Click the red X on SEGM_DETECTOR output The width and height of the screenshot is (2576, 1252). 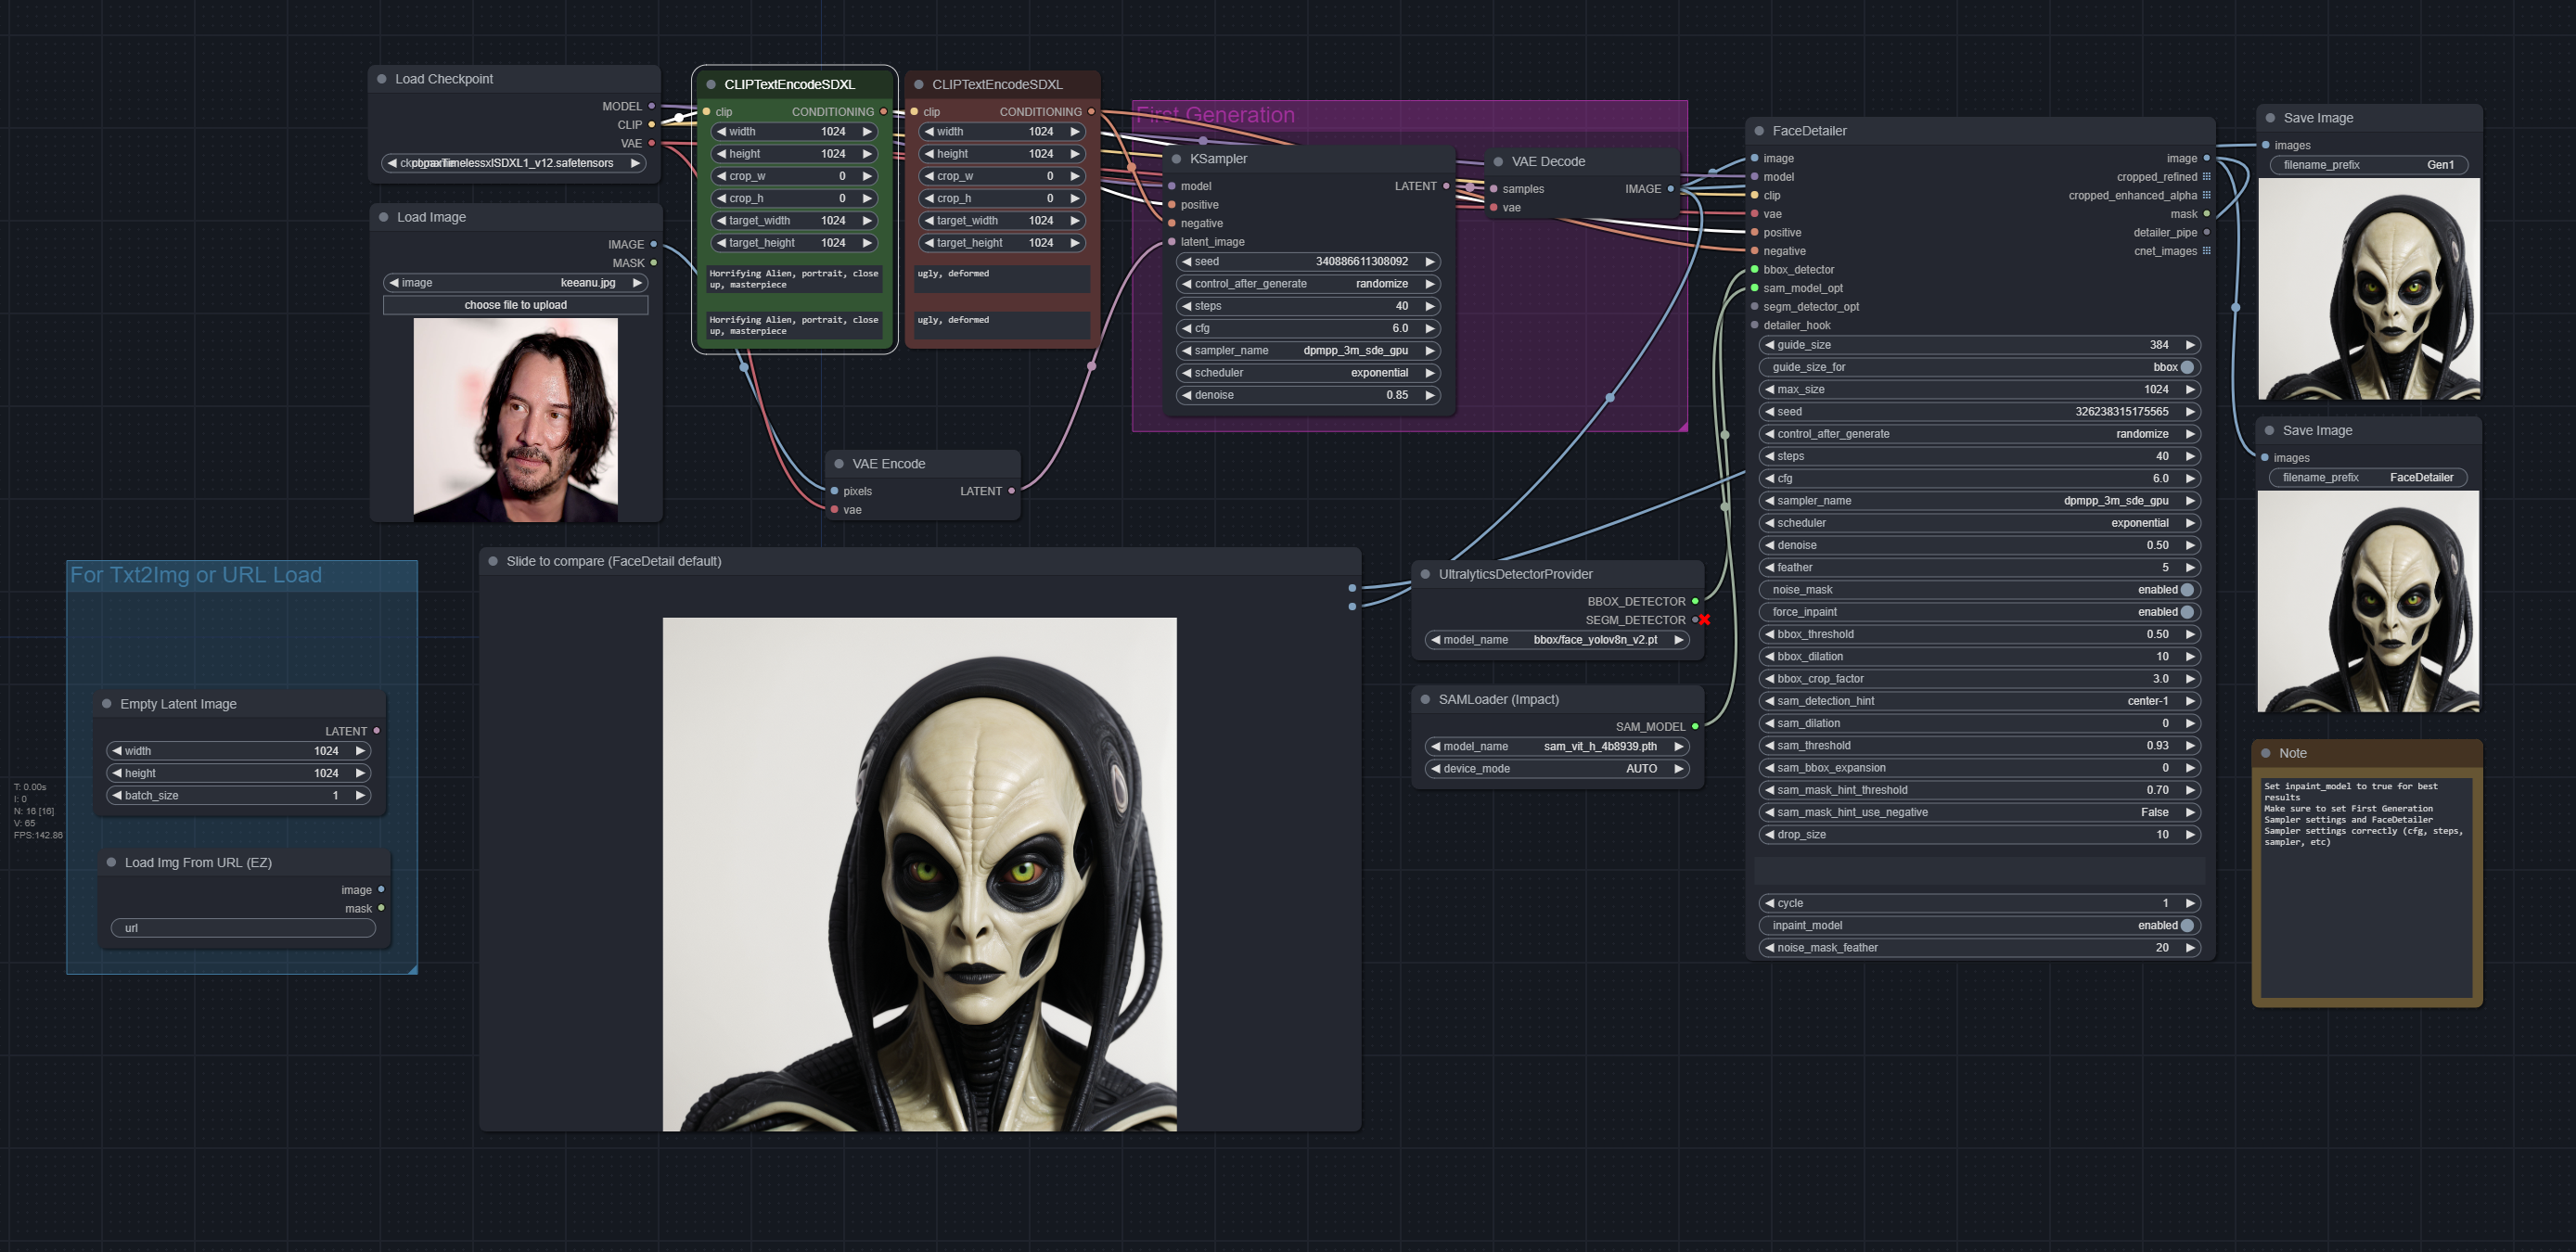[x=1704, y=620]
